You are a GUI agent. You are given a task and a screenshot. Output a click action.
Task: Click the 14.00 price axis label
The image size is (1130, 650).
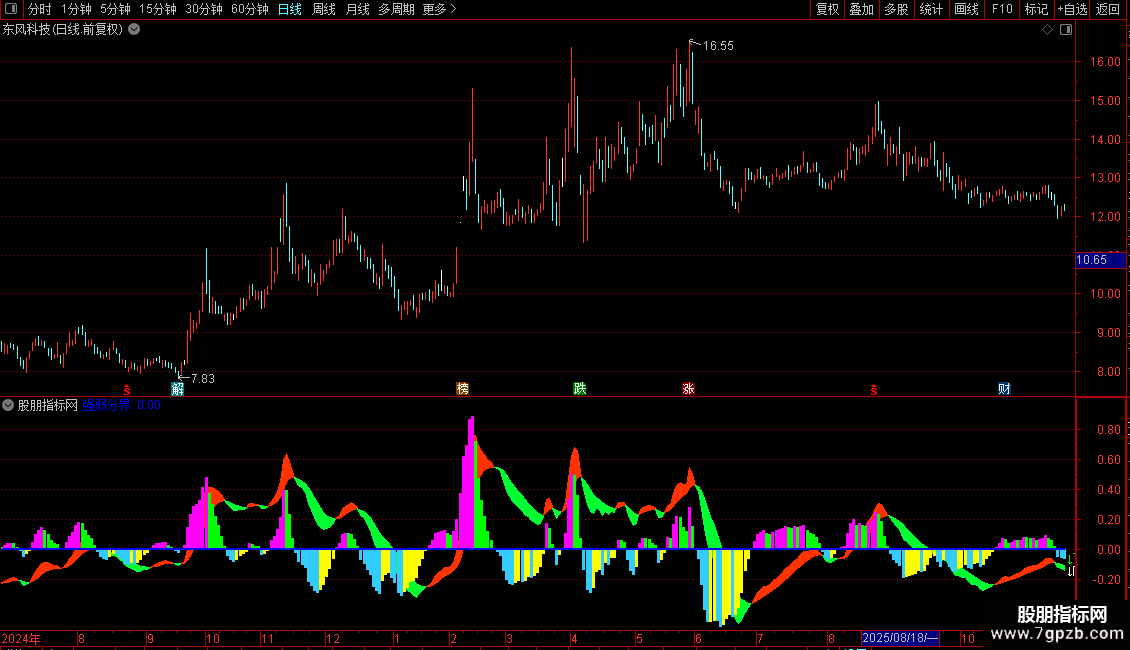pos(1105,140)
